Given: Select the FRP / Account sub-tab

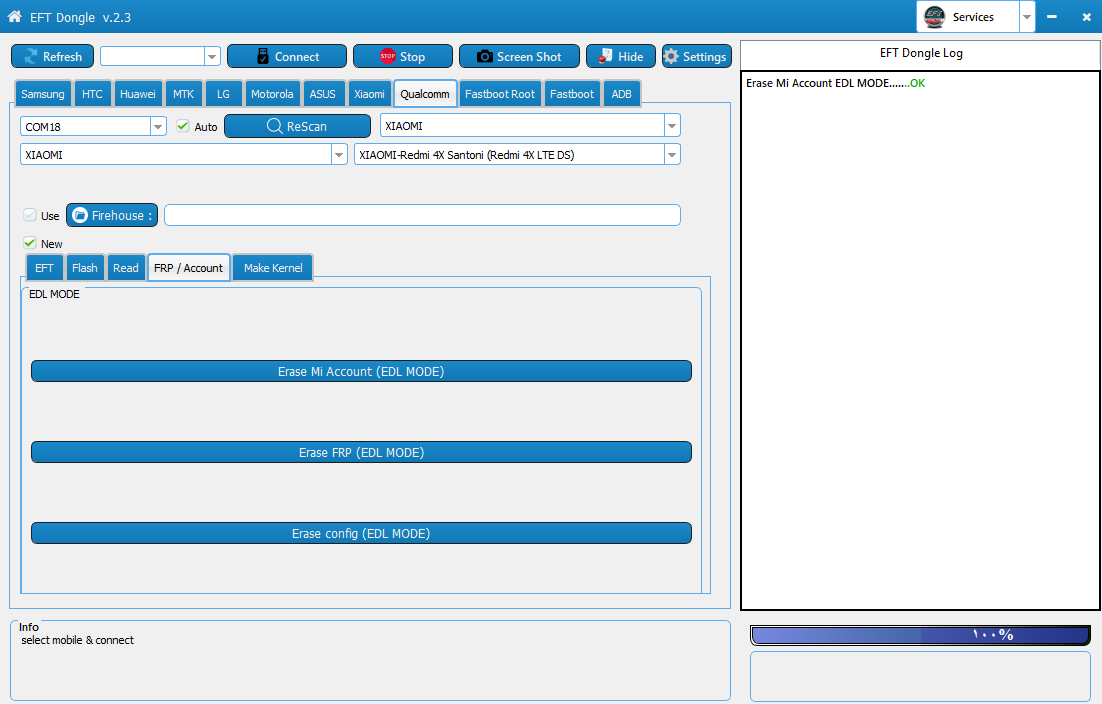Looking at the screenshot, I should [x=188, y=268].
